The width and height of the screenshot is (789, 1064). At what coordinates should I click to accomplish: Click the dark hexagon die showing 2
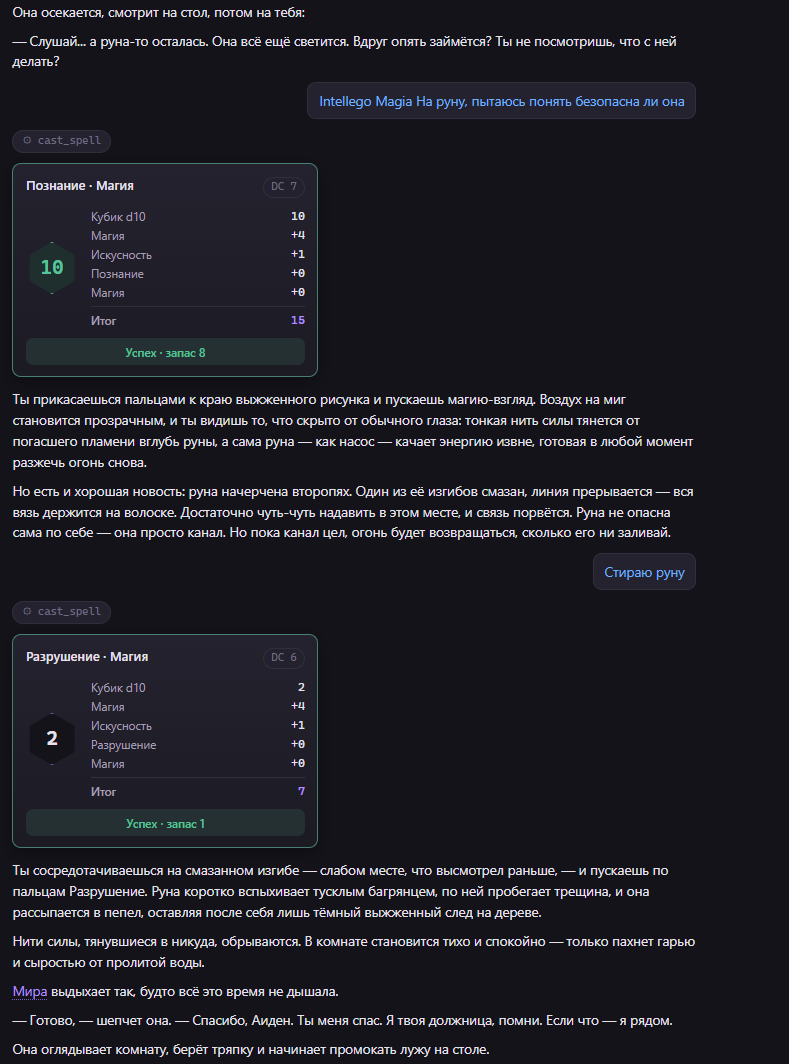coord(52,738)
